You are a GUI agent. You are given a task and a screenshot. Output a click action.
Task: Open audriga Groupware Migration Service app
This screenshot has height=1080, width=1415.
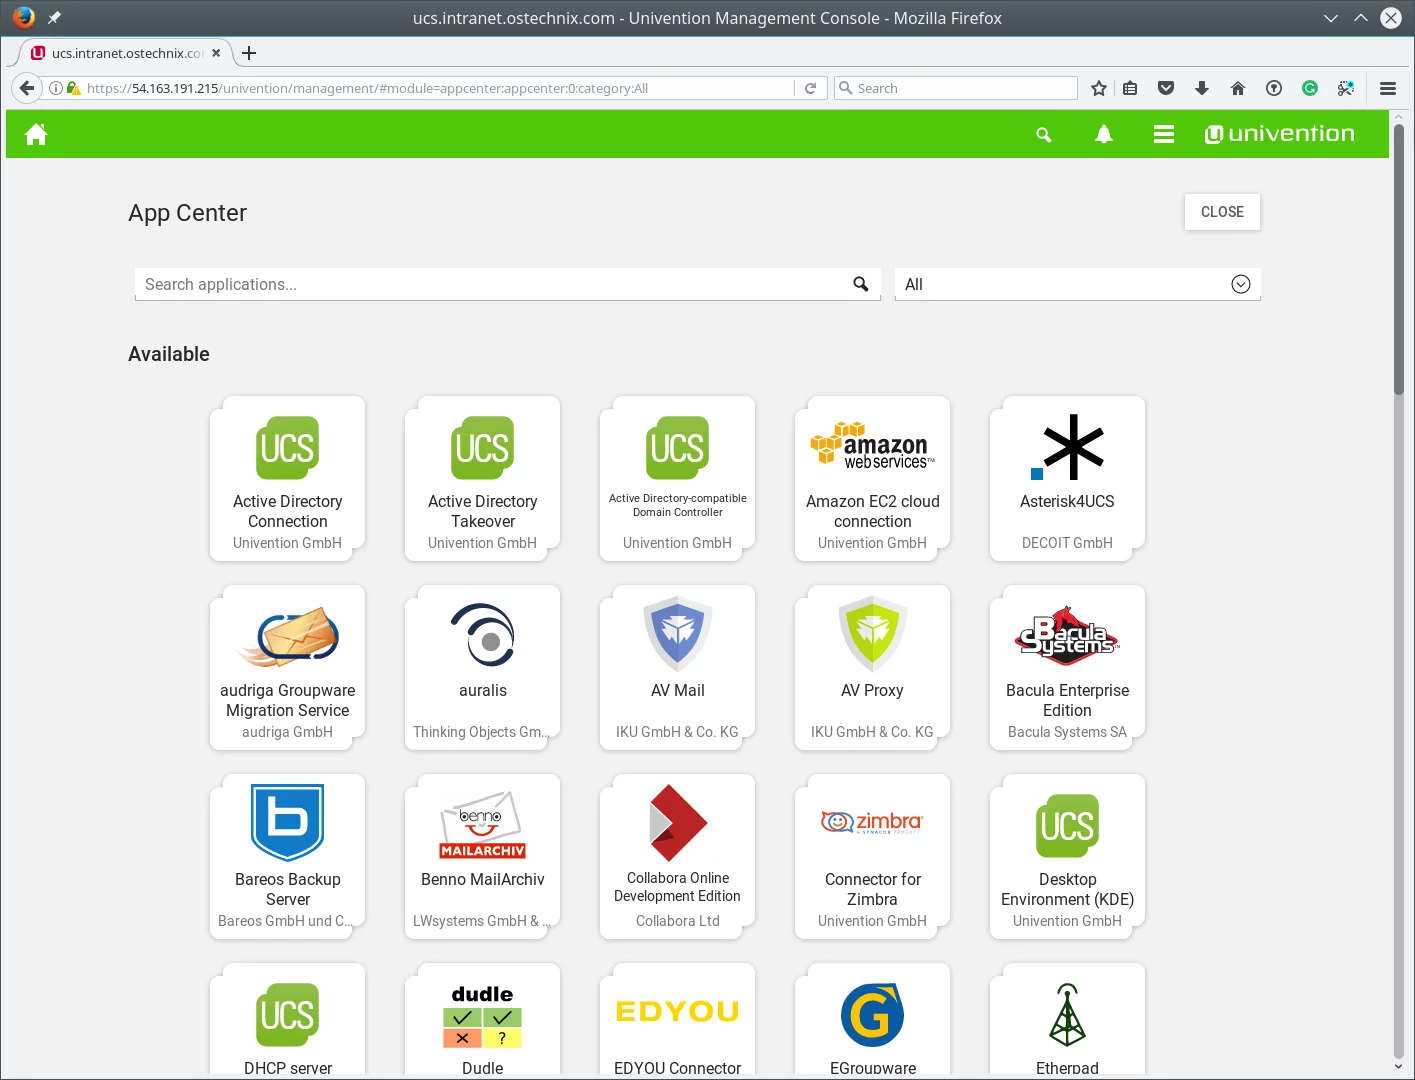pyautogui.click(x=287, y=667)
